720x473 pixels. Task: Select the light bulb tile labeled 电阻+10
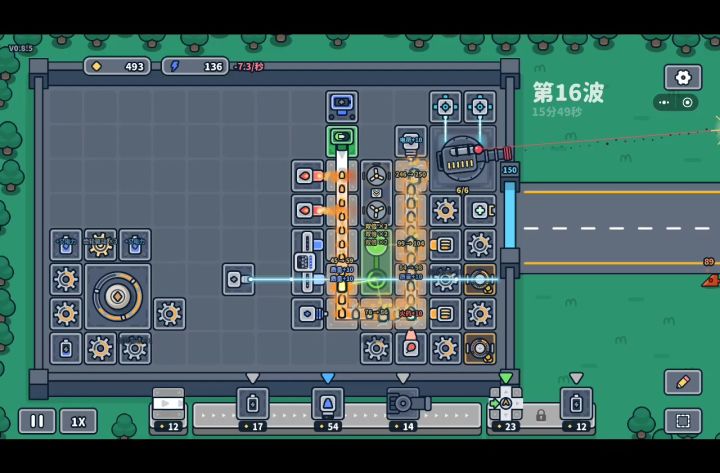point(411,141)
